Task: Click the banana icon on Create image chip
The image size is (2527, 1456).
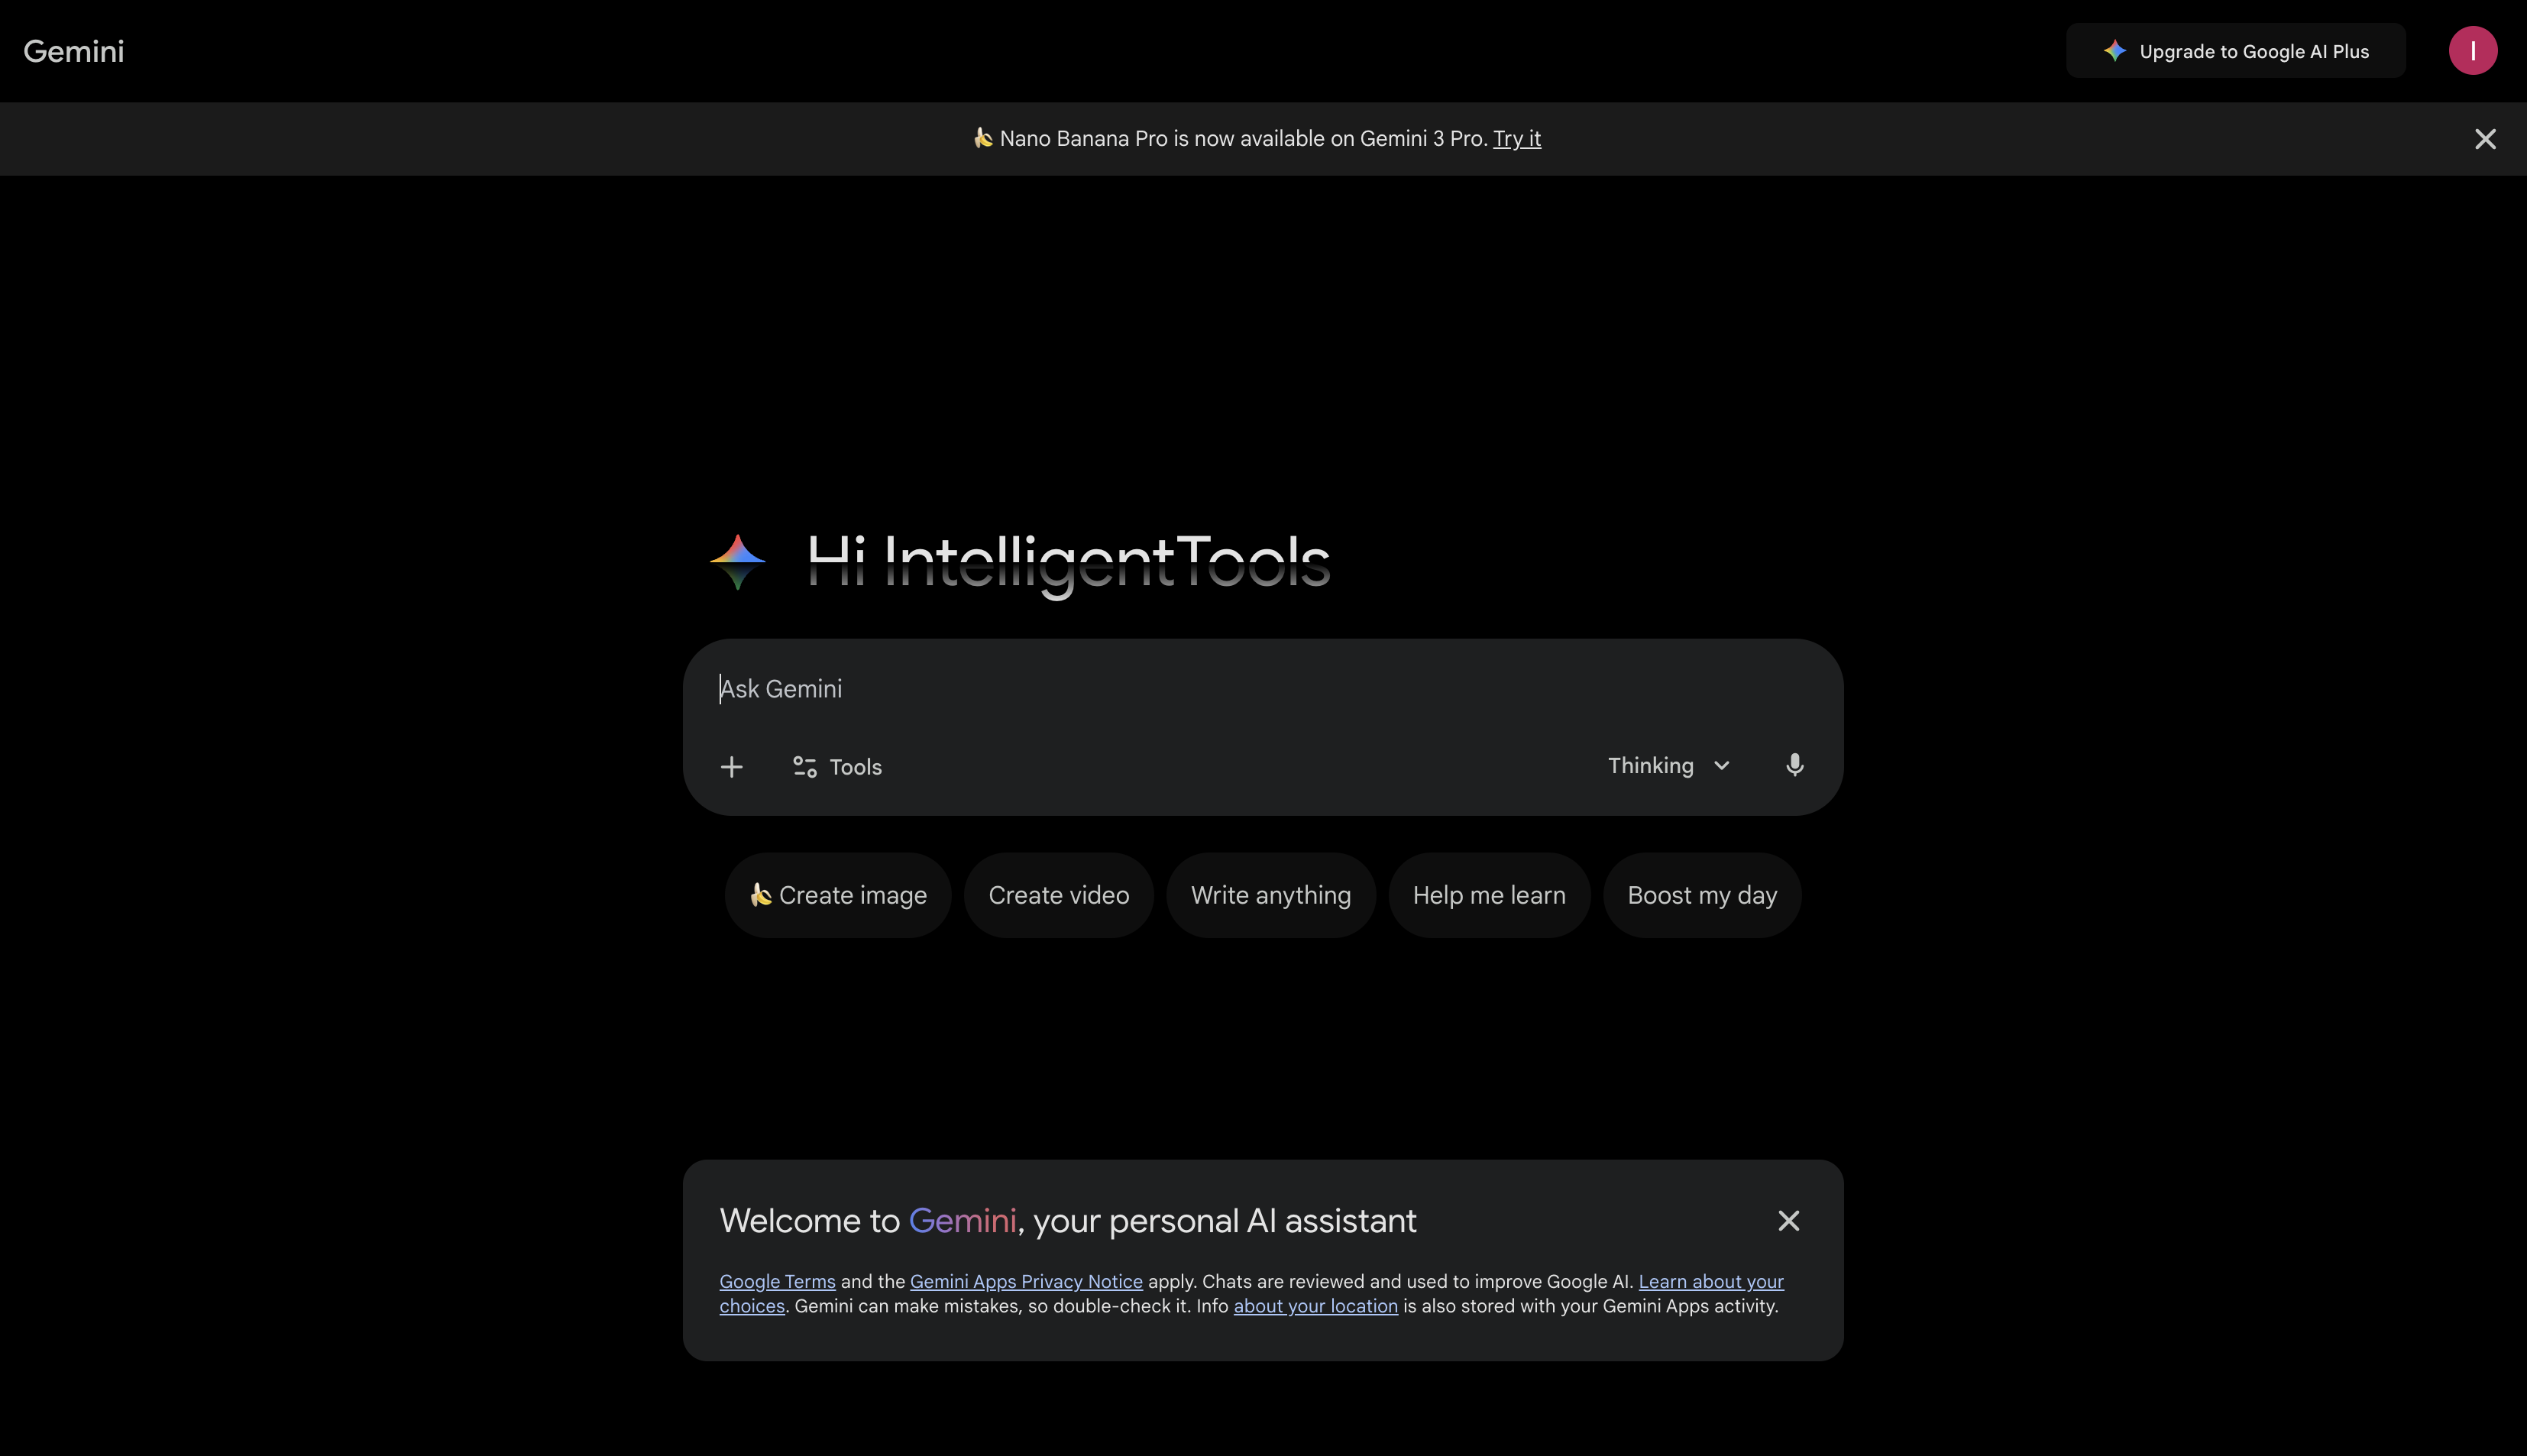Action: (762, 895)
